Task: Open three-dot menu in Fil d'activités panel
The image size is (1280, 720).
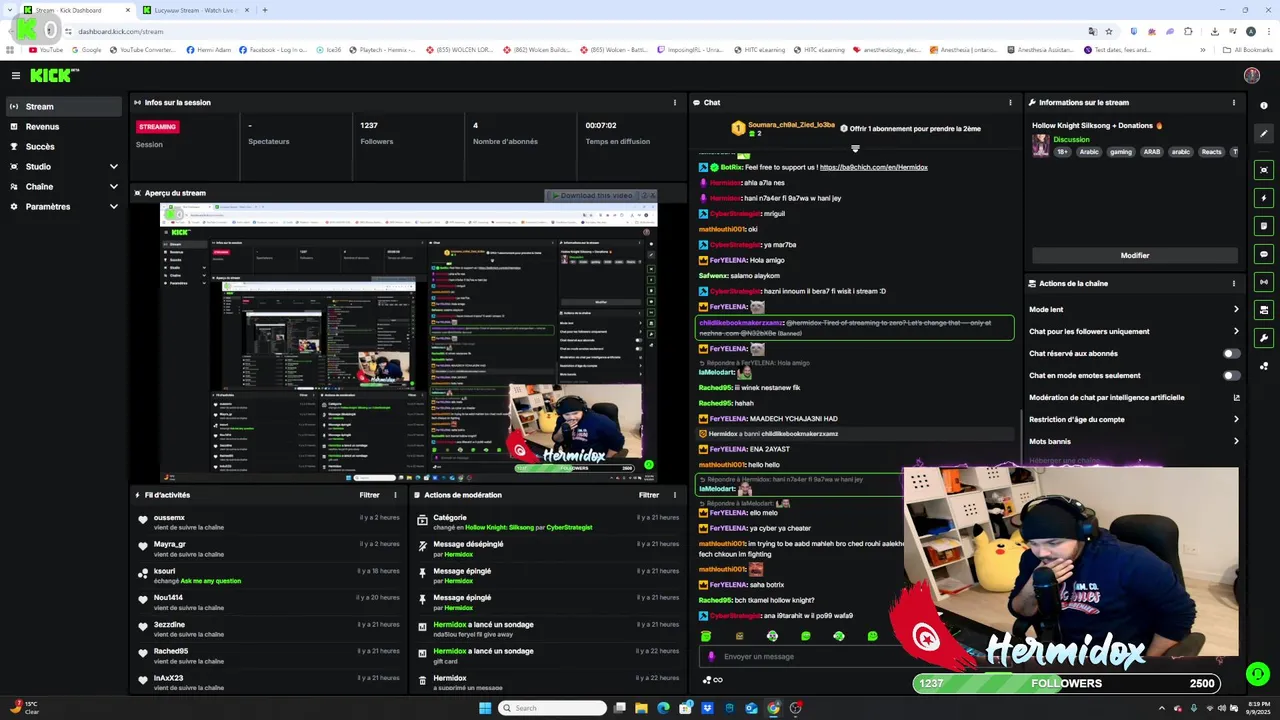Action: (x=395, y=494)
